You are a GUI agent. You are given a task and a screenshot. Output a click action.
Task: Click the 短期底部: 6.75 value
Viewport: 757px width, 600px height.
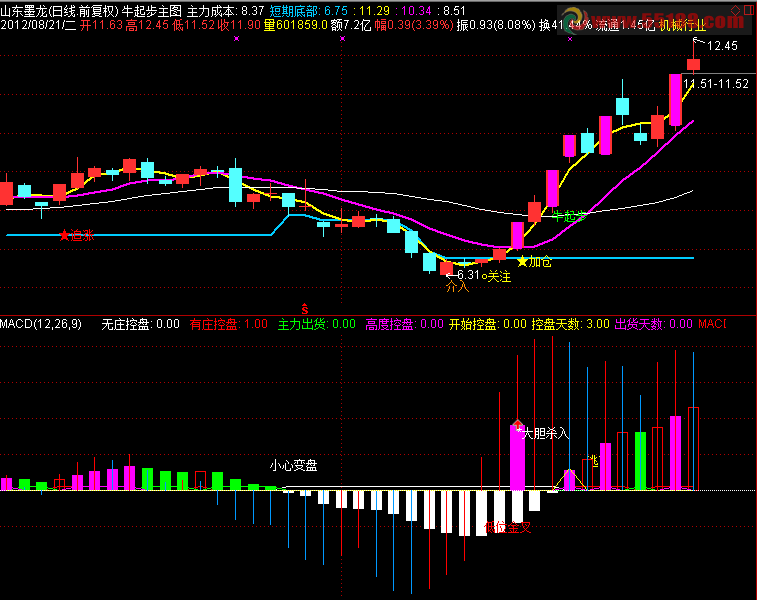308,11
